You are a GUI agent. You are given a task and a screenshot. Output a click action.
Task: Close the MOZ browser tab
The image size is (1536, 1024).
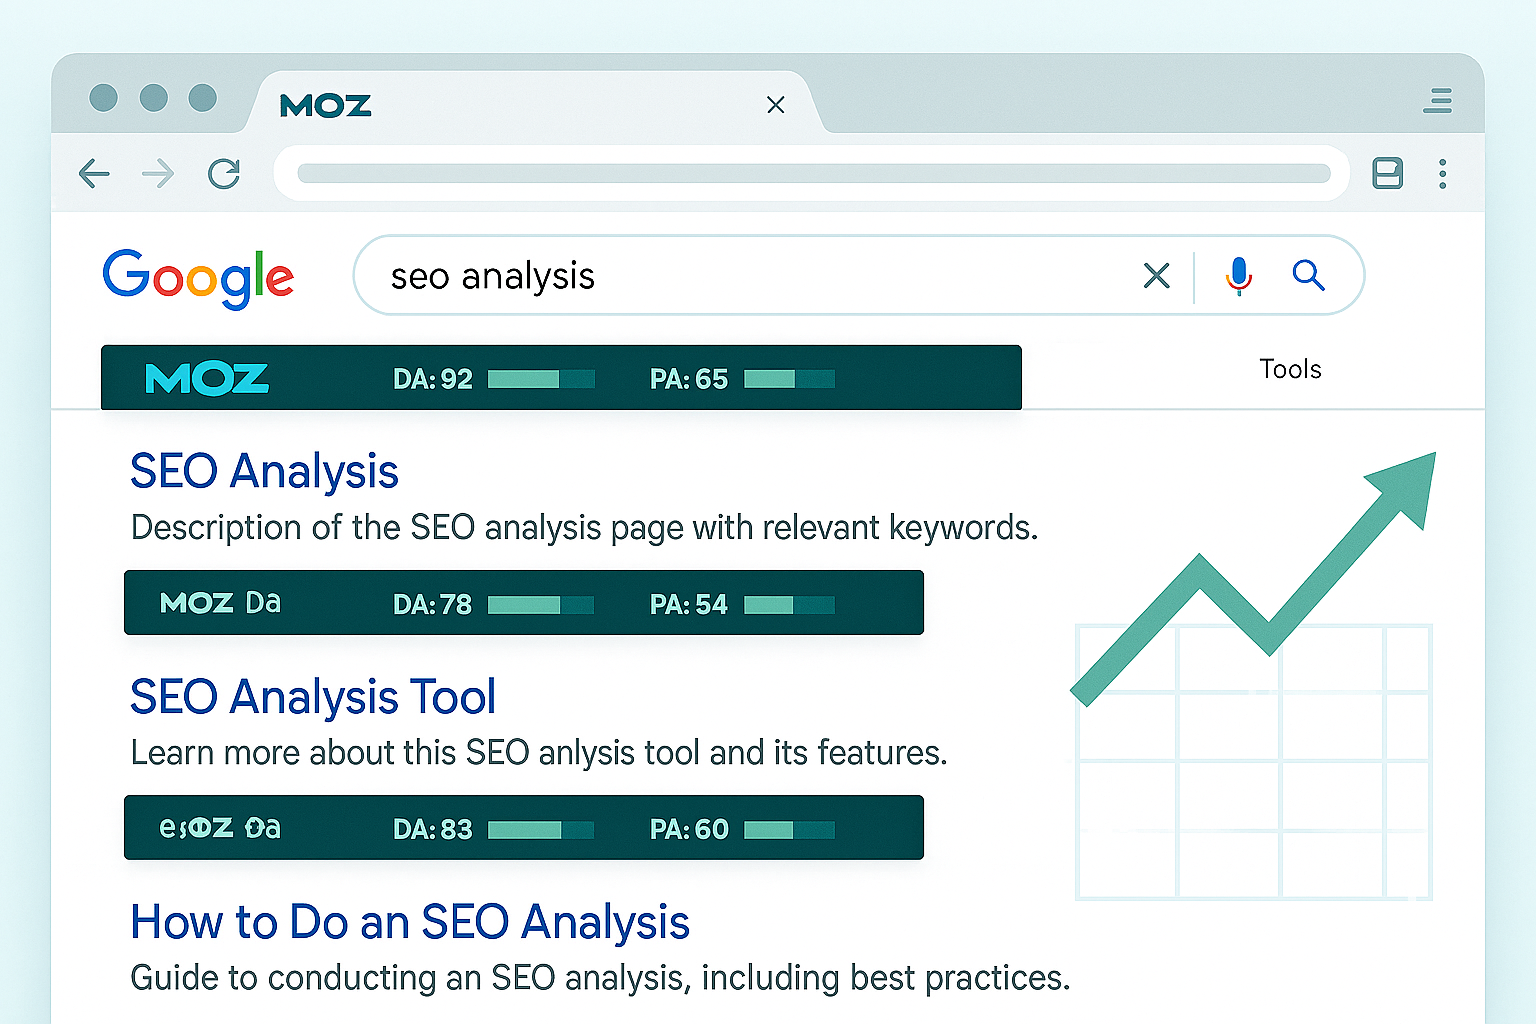click(x=775, y=105)
